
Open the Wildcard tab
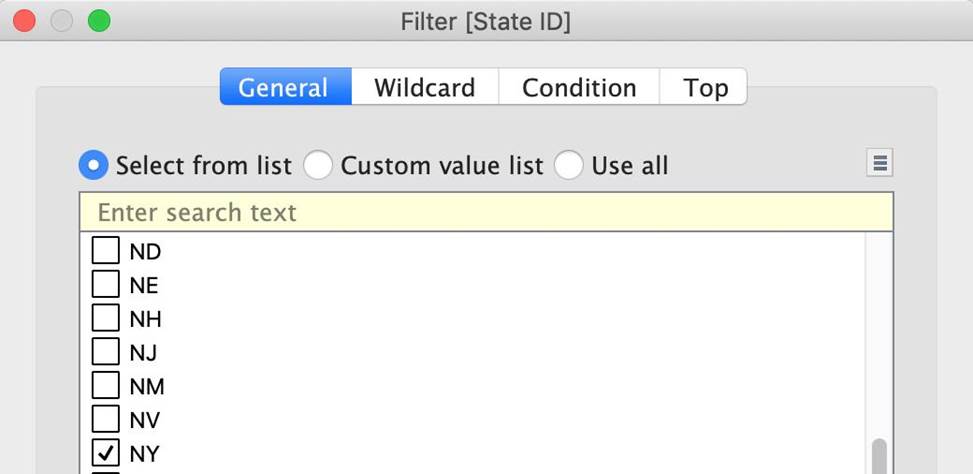point(424,87)
